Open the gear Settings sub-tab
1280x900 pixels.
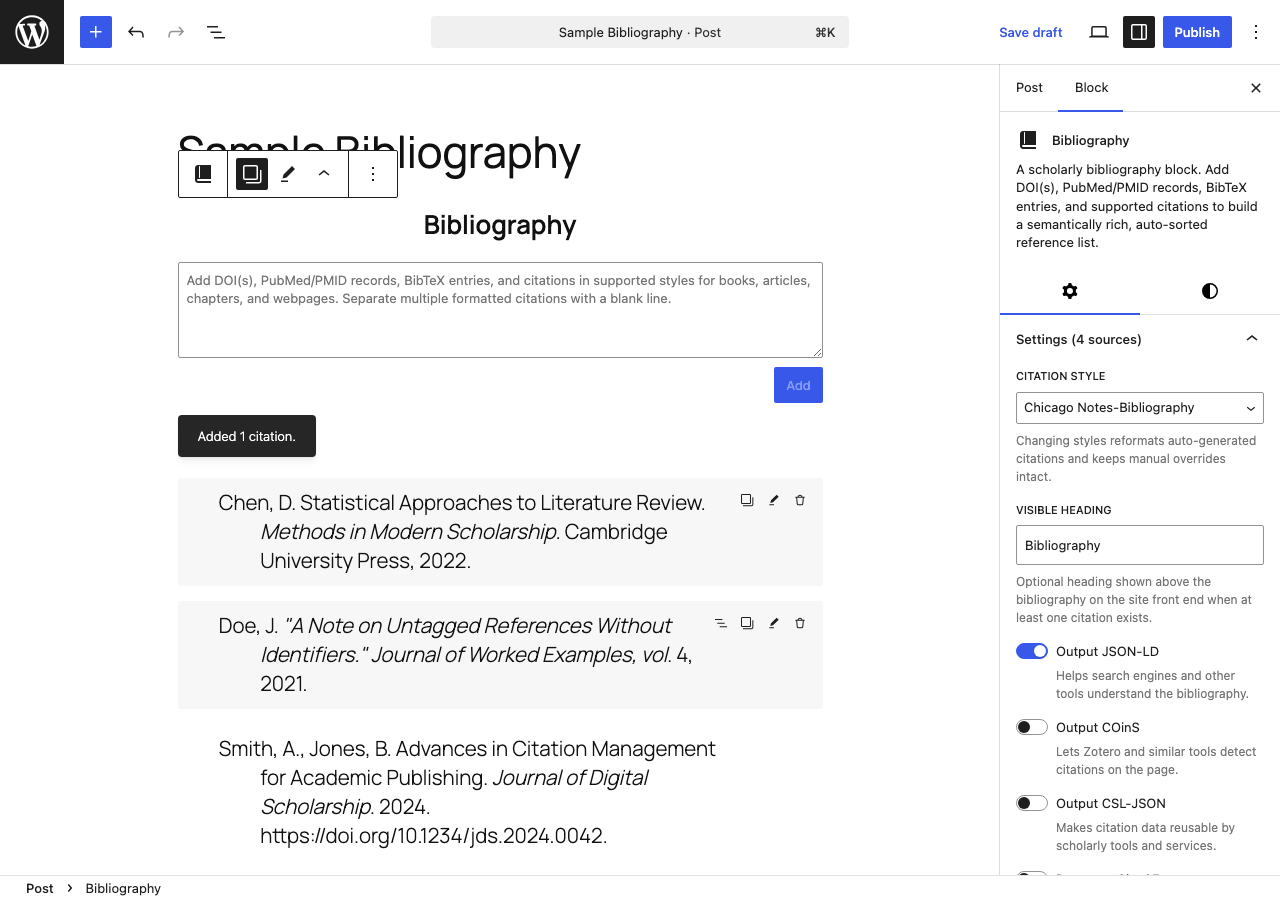tap(1070, 291)
